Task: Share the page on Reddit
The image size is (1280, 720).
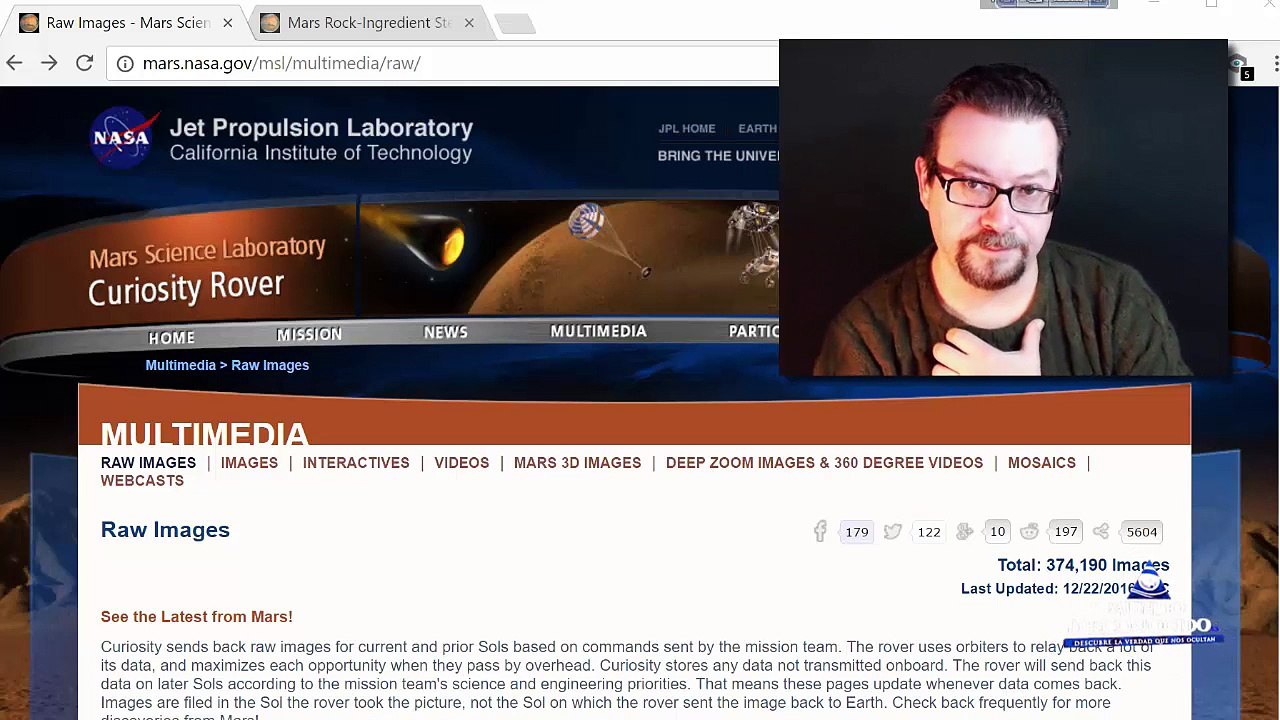Action: pos(1029,531)
